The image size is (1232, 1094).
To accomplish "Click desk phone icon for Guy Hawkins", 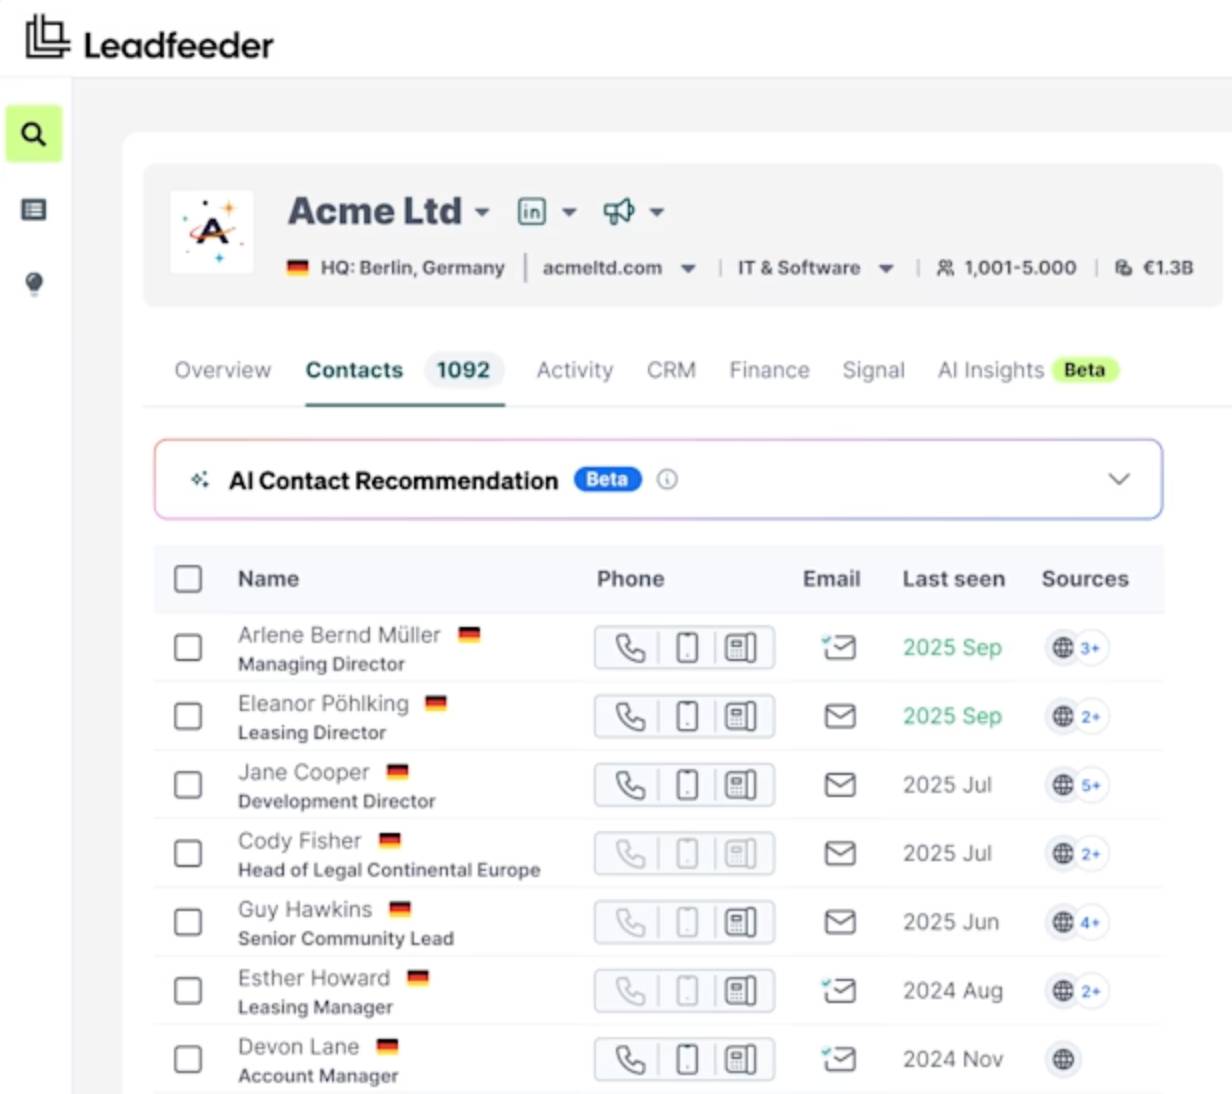I will (740, 922).
